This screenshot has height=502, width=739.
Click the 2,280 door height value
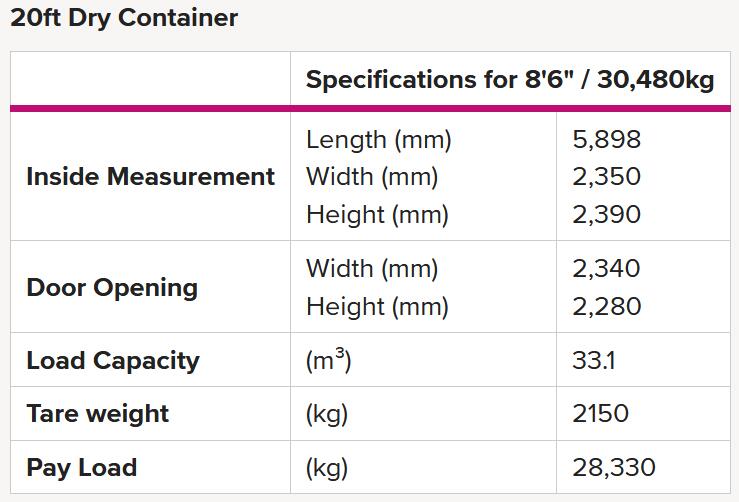click(607, 306)
